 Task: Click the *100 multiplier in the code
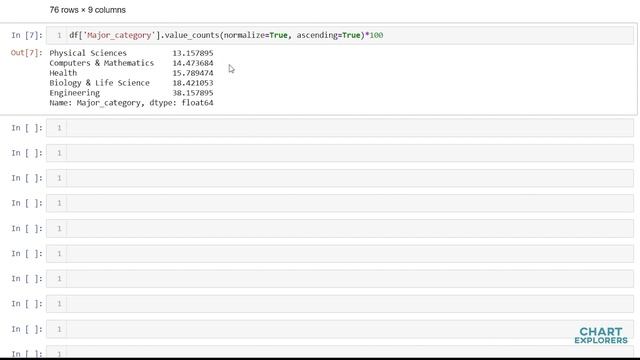click(374, 36)
